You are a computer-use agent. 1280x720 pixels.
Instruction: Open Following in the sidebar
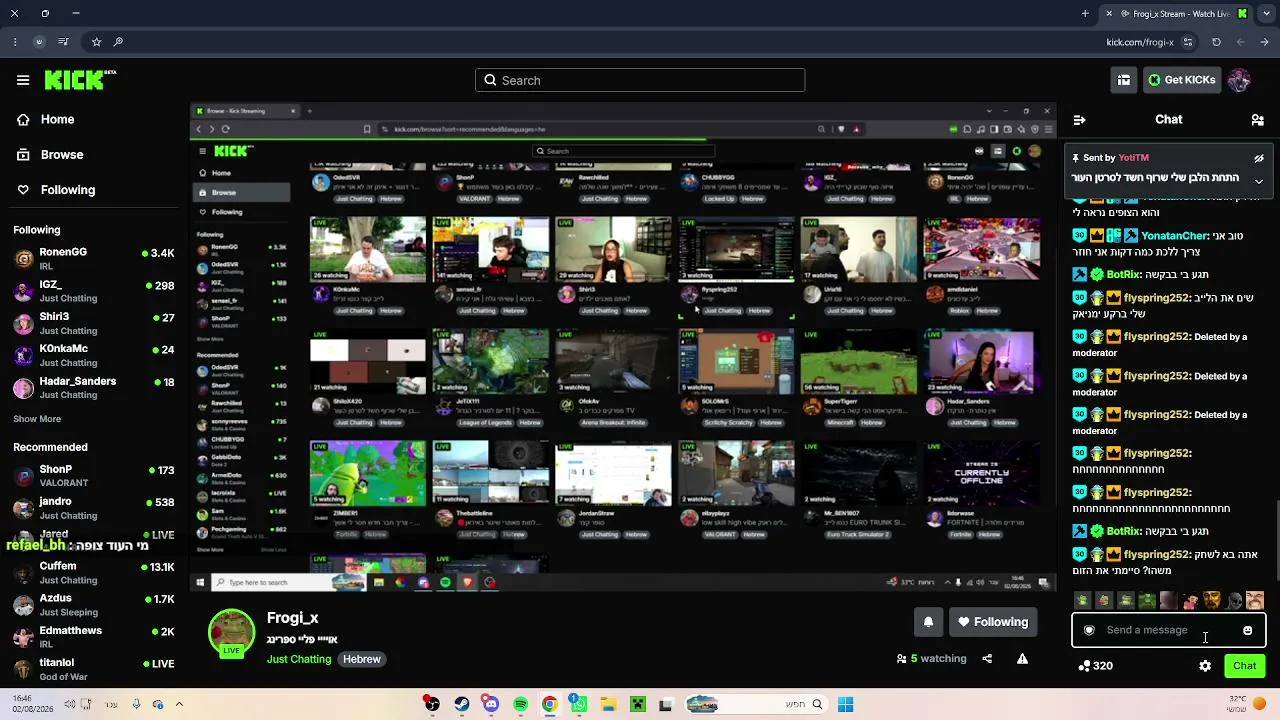tap(56, 190)
